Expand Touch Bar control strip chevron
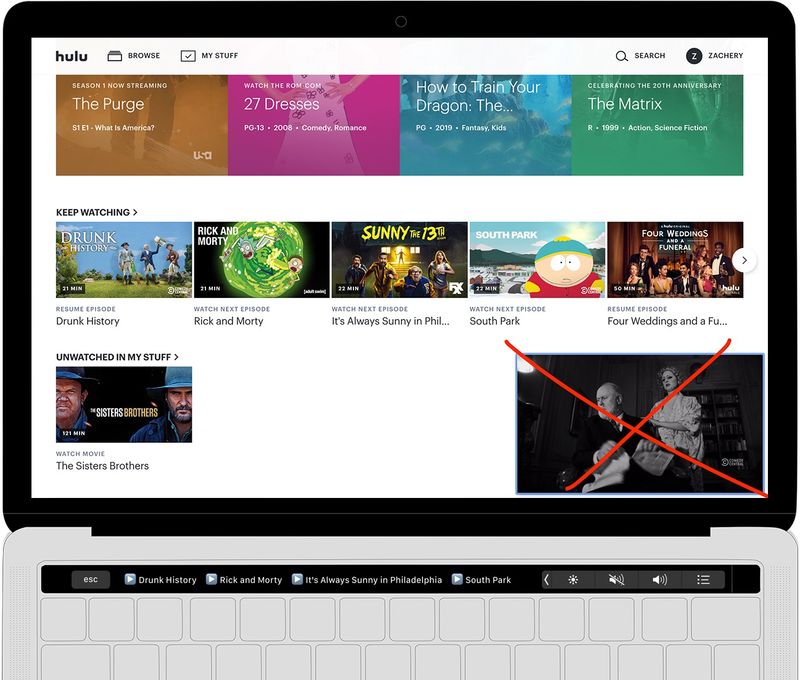Screen dimensions: 800x680 pyautogui.click(x=546, y=580)
